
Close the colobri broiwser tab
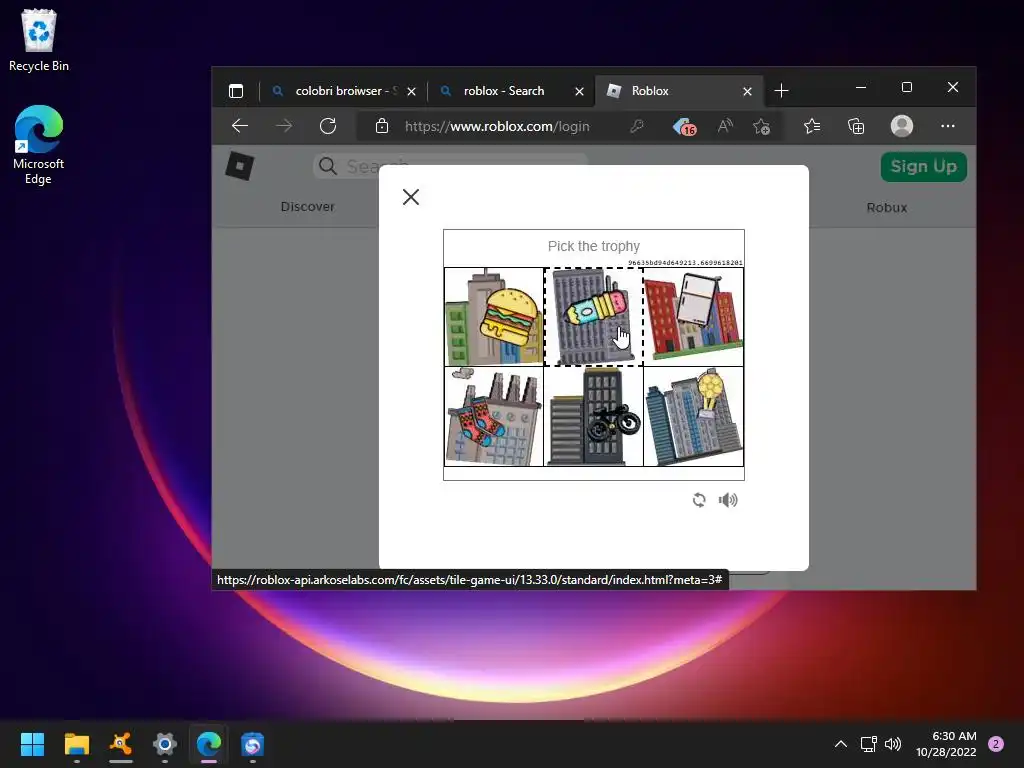pyautogui.click(x=411, y=91)
